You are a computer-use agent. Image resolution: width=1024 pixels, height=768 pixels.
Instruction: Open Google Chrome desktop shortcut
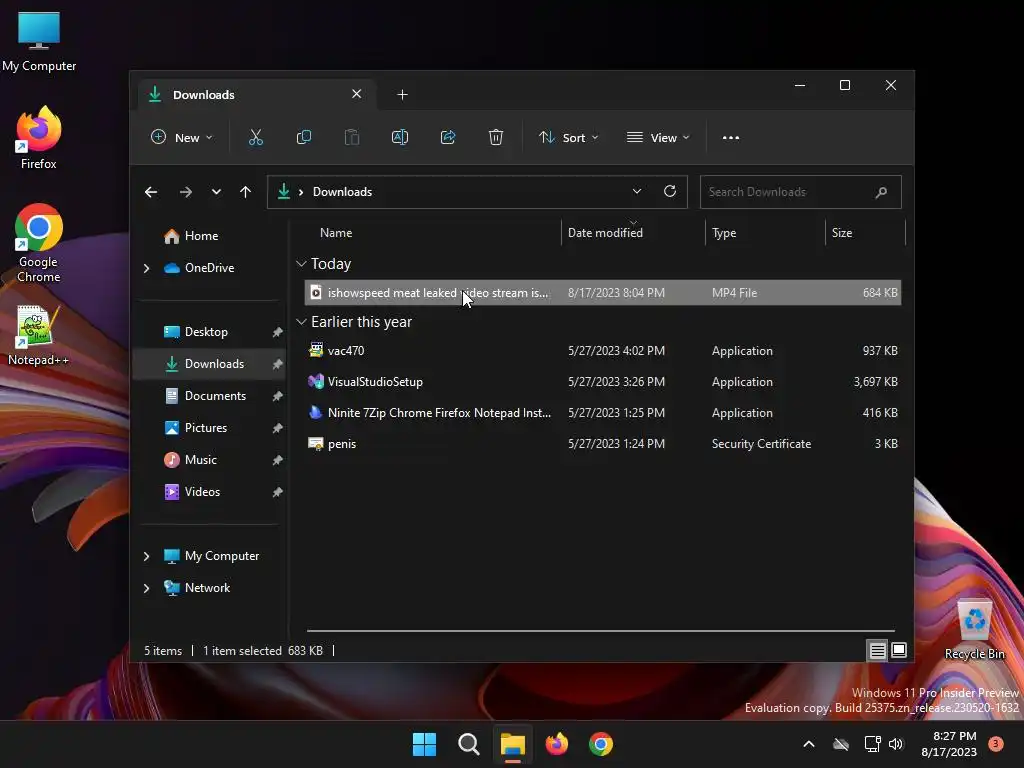[x=39, y=243]
